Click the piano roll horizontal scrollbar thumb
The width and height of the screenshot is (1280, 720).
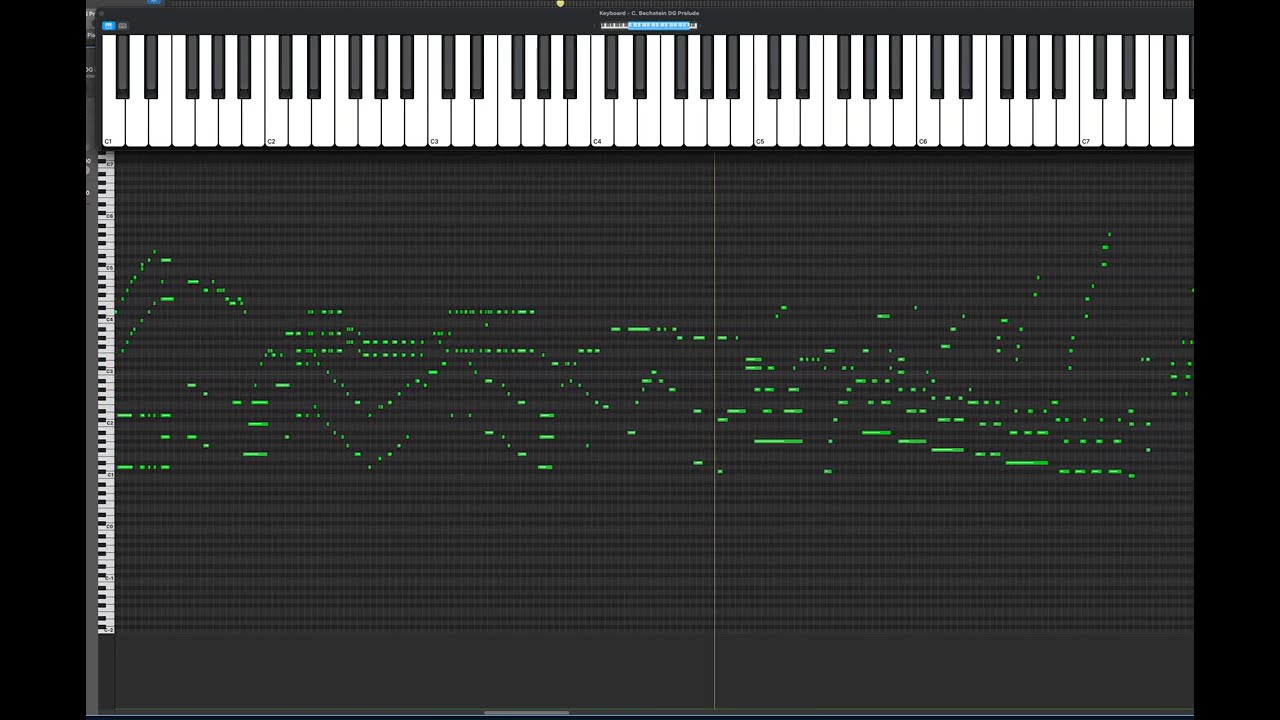click(x=527, y=713)
